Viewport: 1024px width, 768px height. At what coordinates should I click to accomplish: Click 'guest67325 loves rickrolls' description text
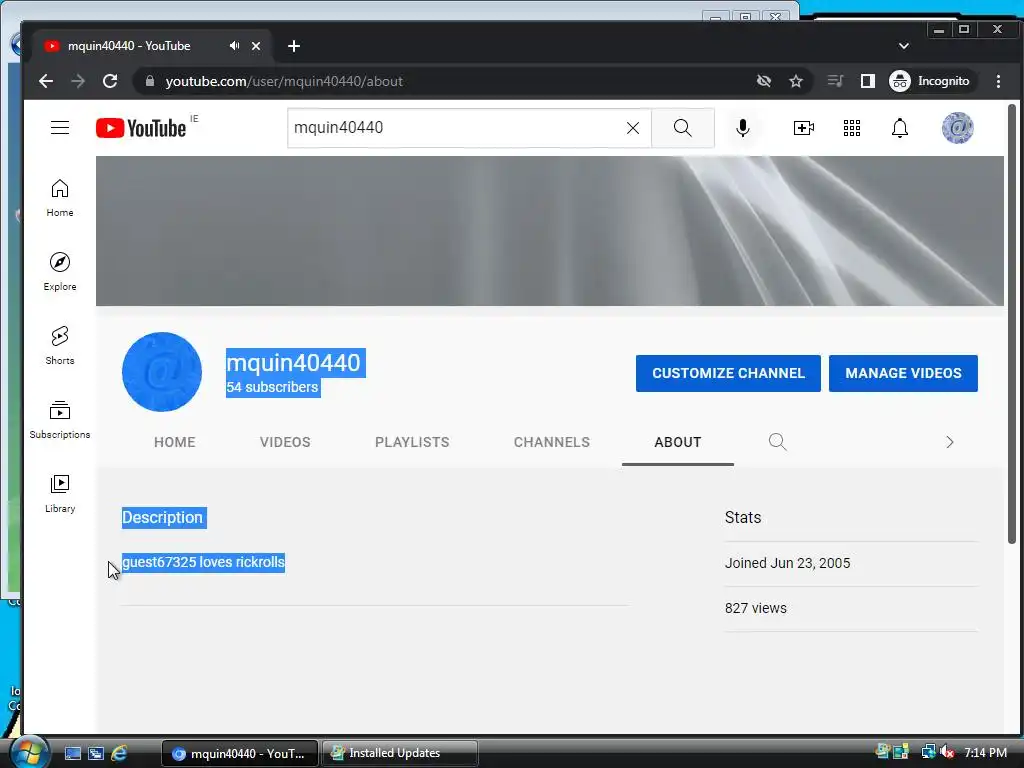tap(203, 562)
